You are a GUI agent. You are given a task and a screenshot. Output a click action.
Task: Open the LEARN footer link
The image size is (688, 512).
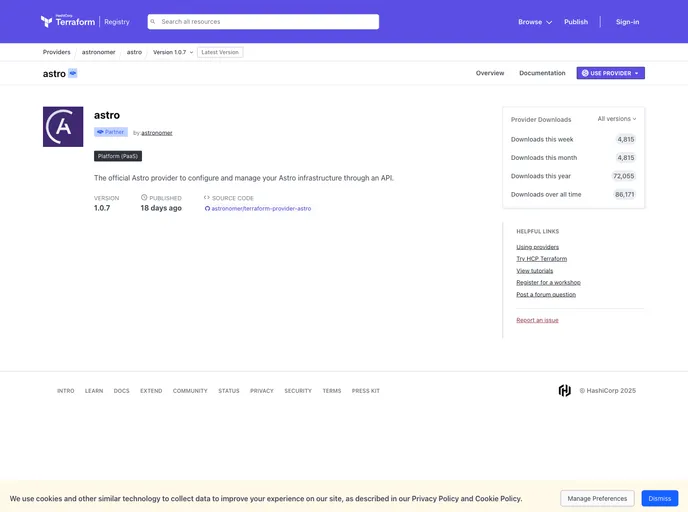pyautogui.click(x=94, y=391)
